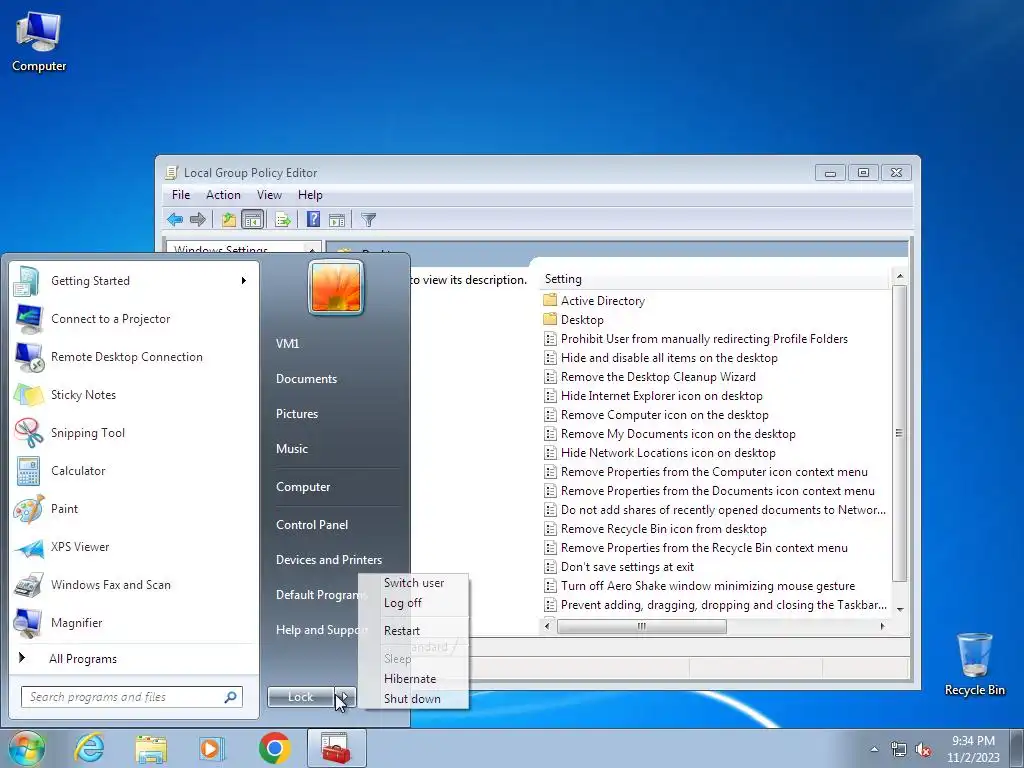The height and width of the screenshot is (768, 1024).
Task: Open Devices and Printers
Action: click(328, 560)
